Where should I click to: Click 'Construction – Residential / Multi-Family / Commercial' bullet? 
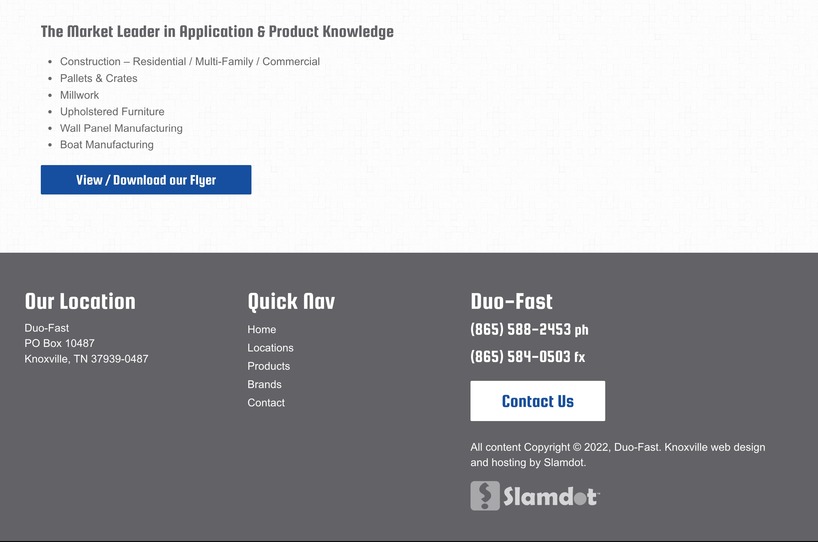190,62
